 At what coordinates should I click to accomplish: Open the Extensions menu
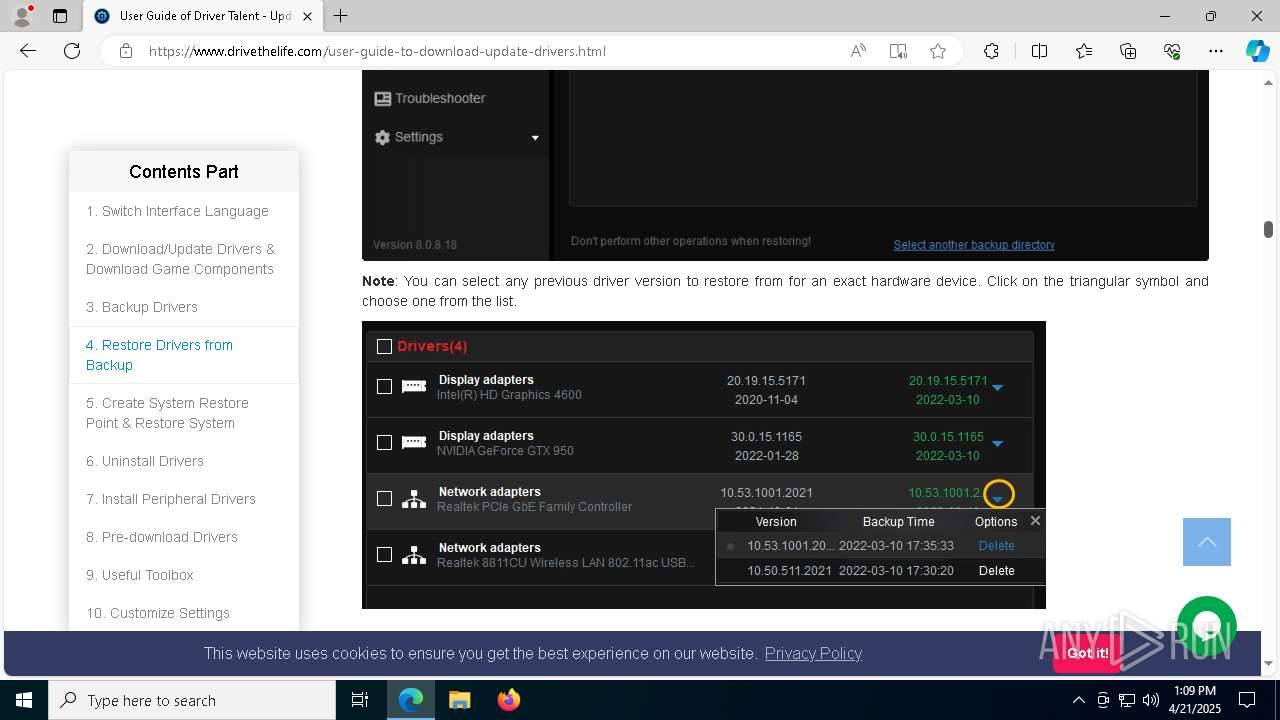click(x=991, y=51)
